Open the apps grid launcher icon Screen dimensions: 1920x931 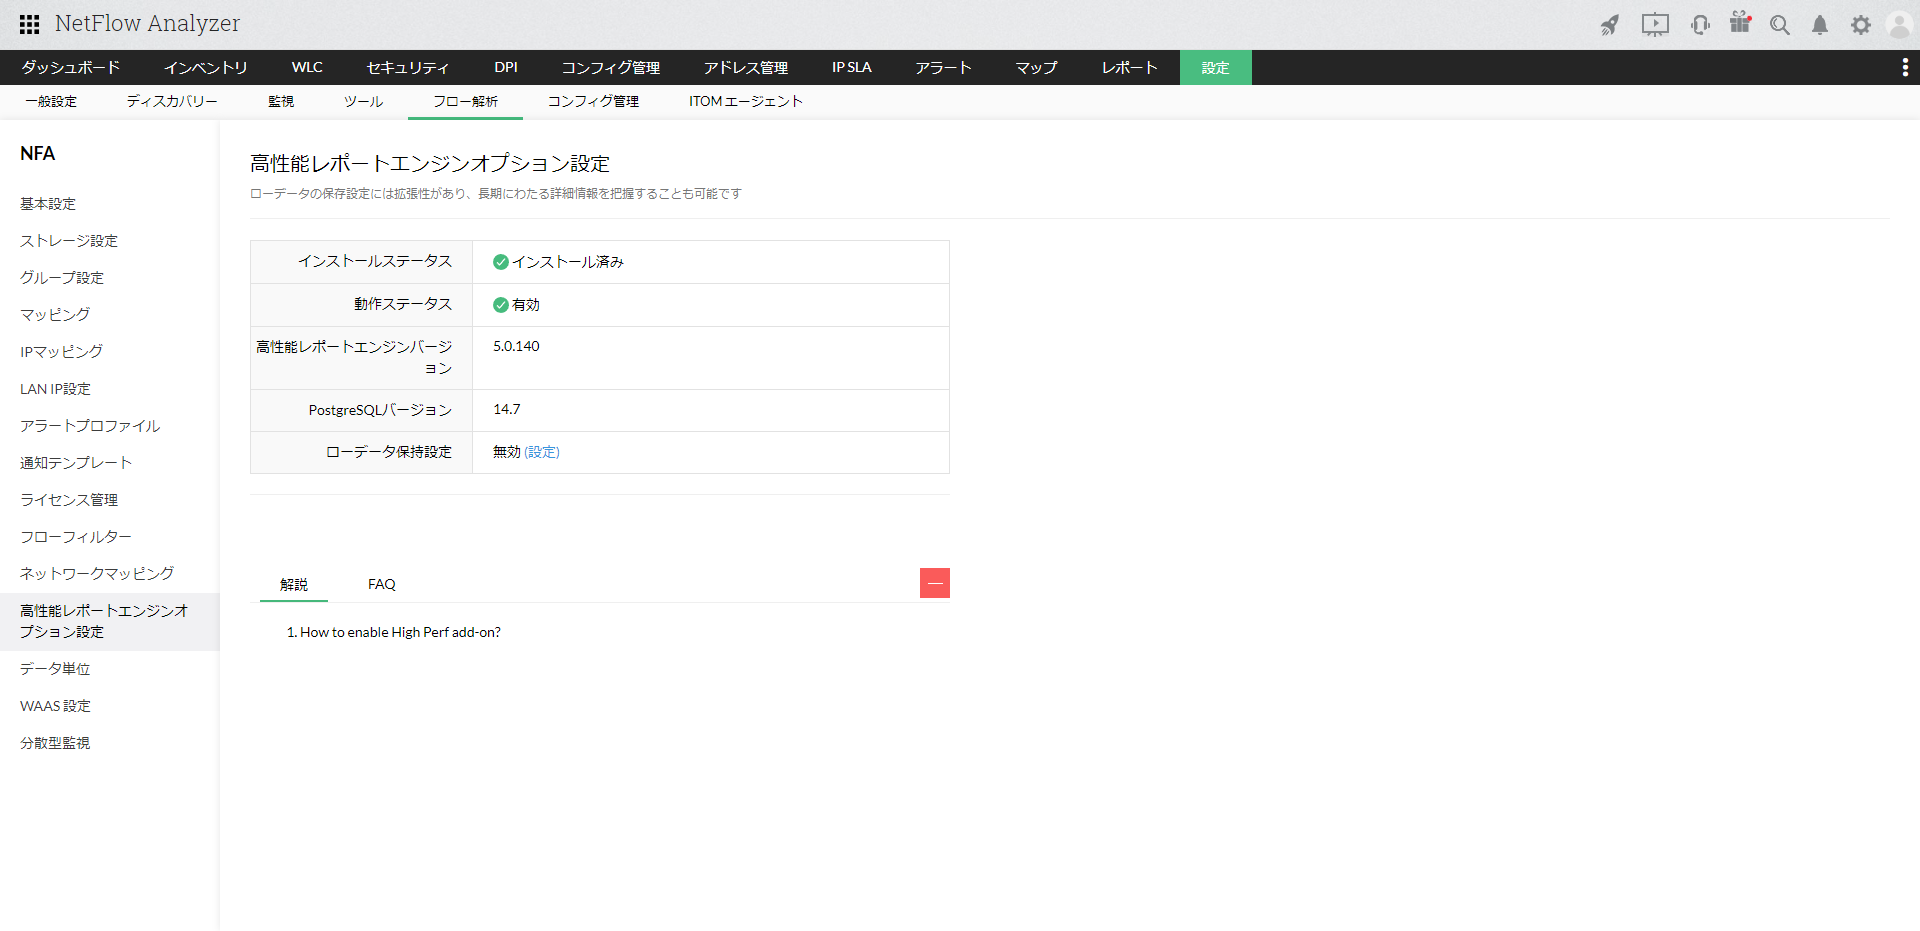click(29, 24)
